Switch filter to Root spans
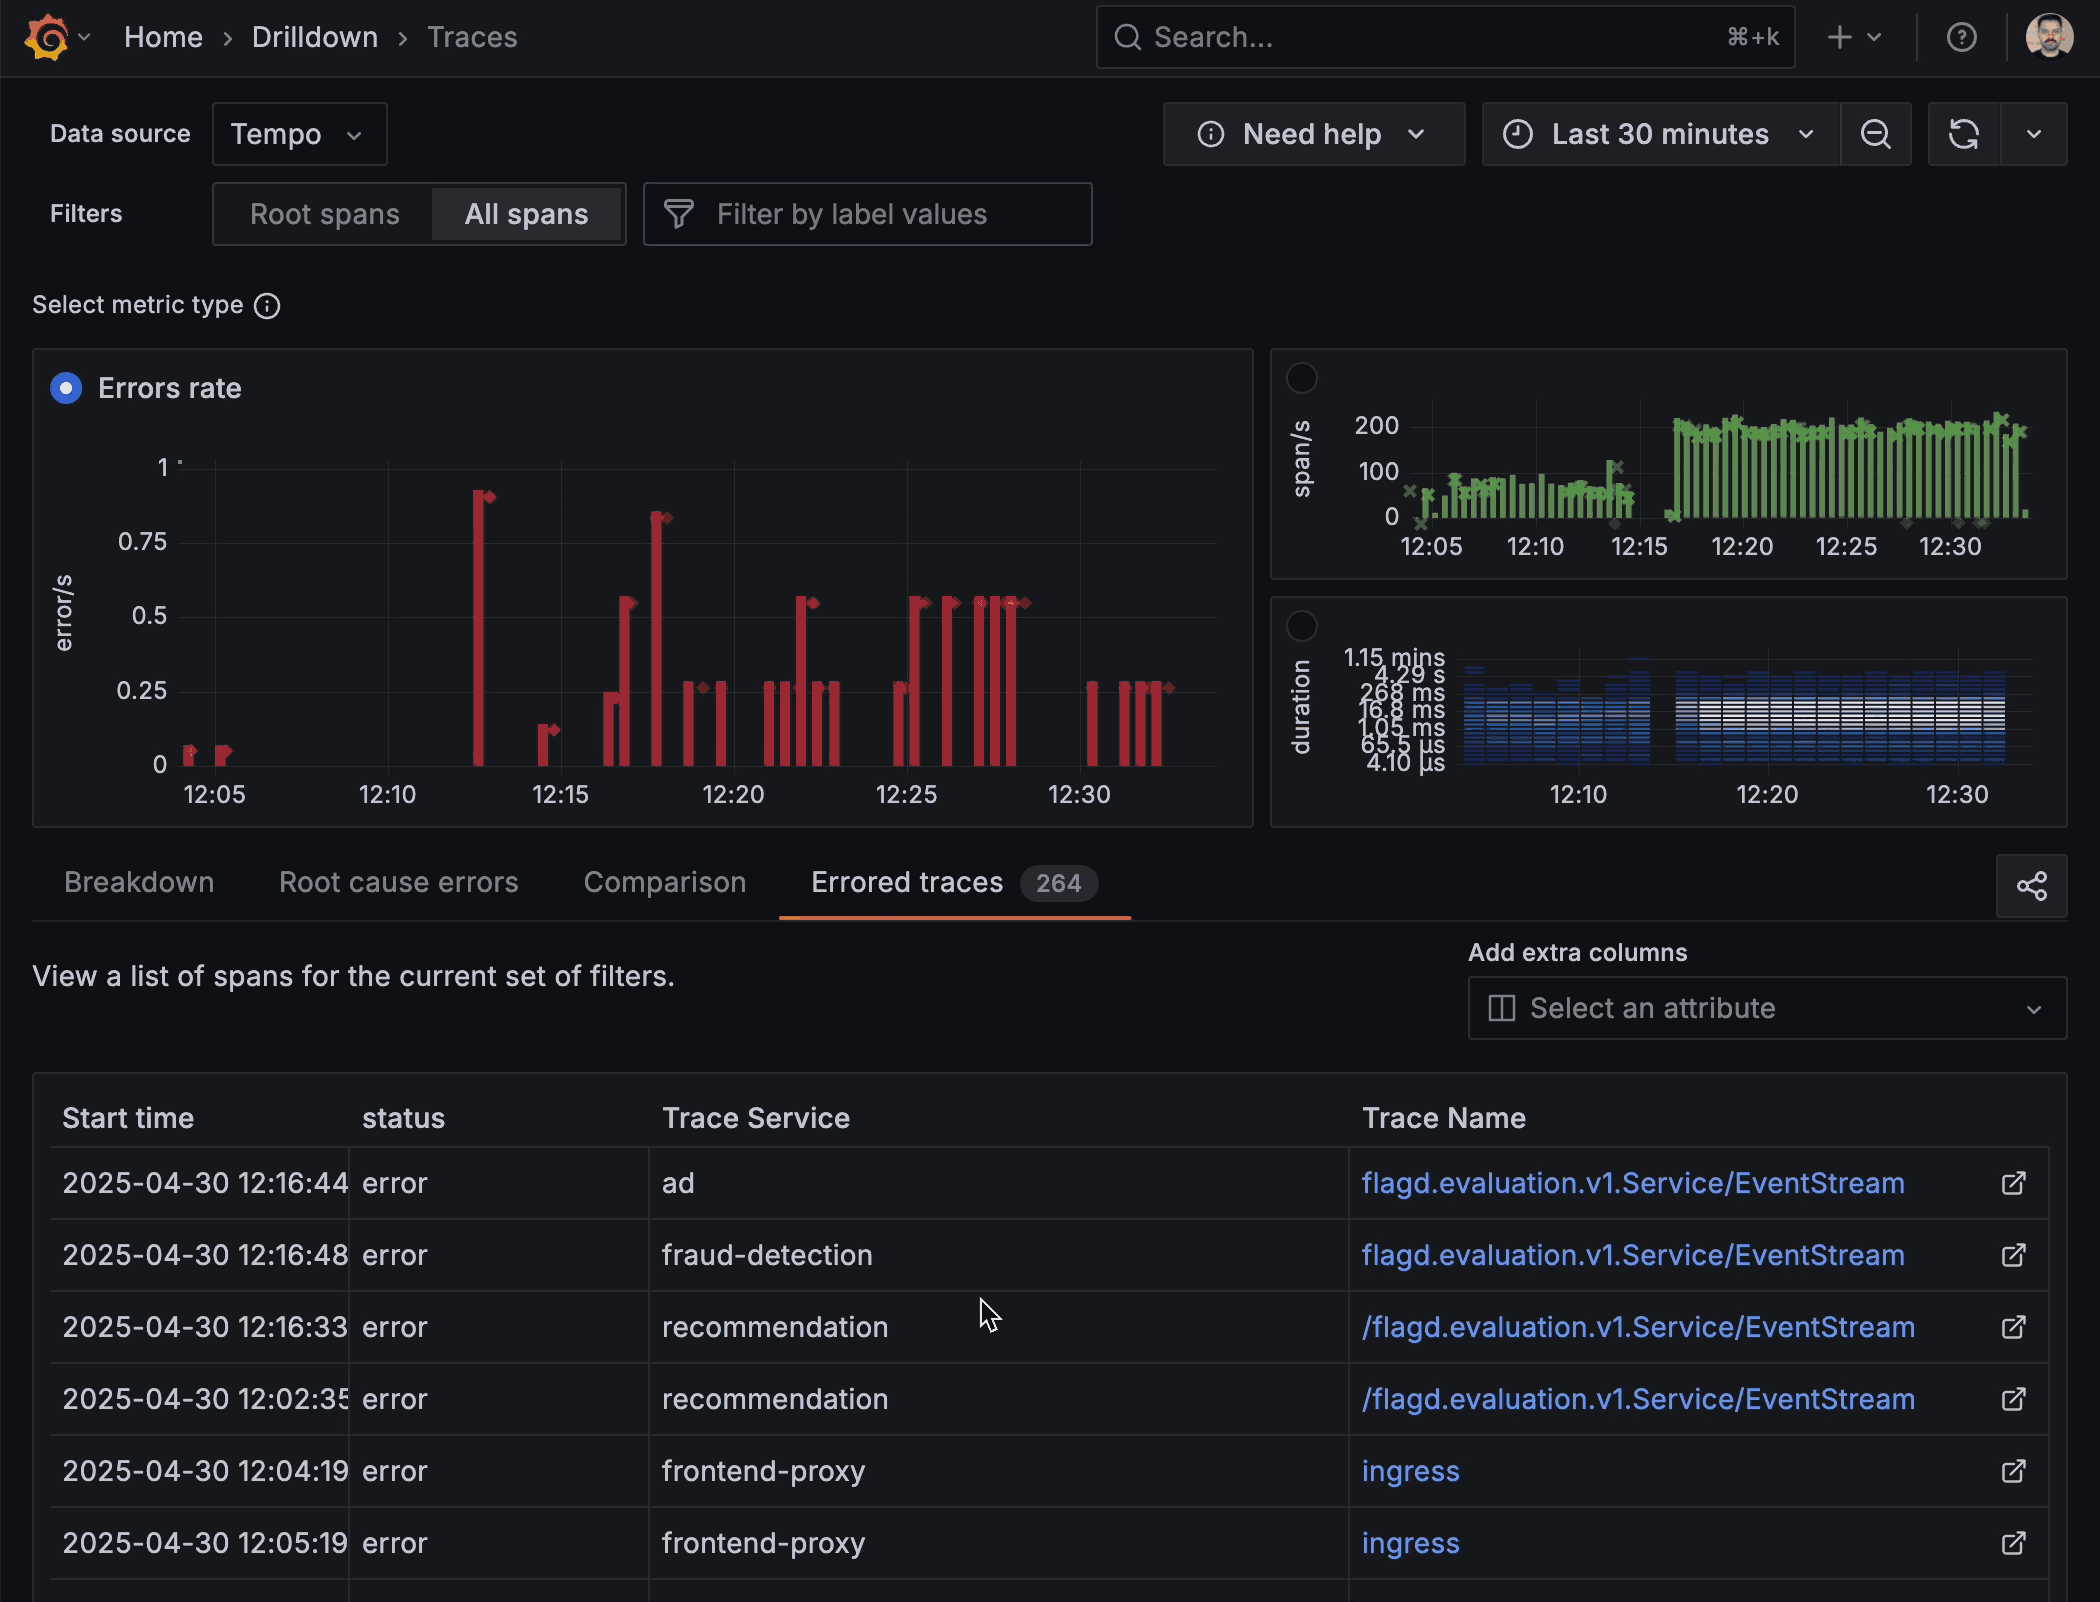Image resolution: width=2100 pixels, height=1602 pixels. 324,214
